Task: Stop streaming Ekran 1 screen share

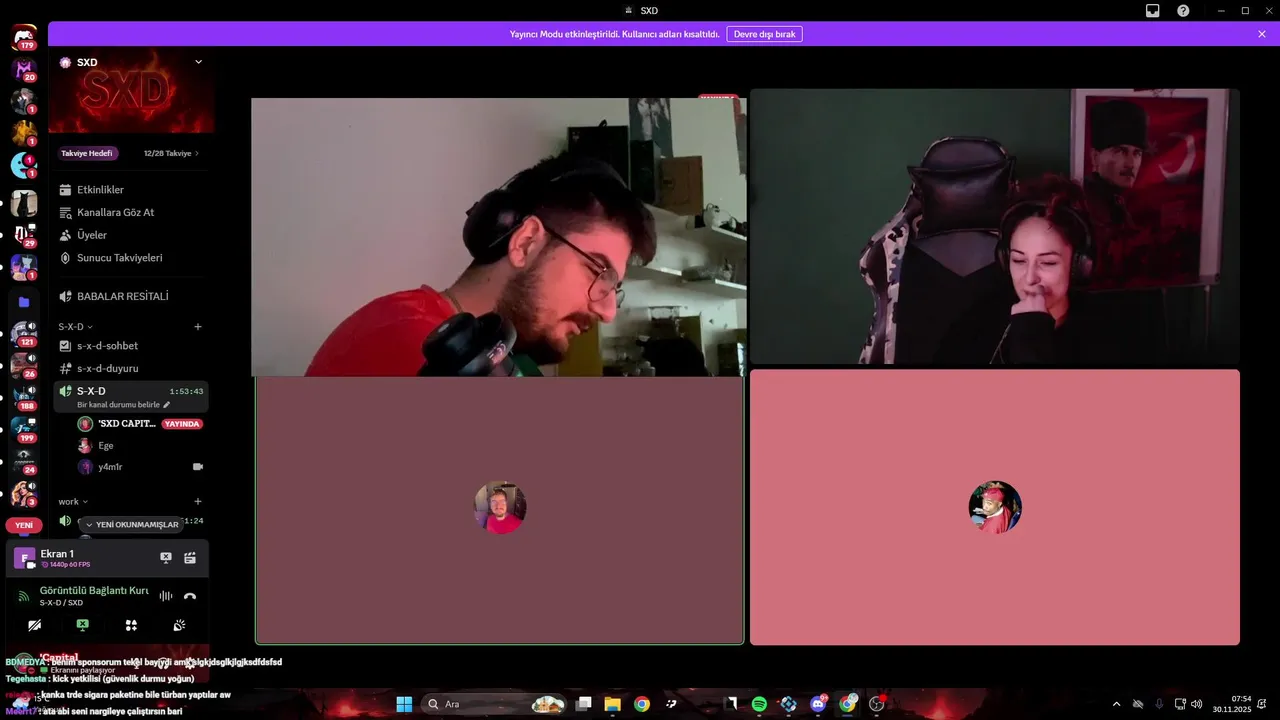Action: click(x=166, y=558)
